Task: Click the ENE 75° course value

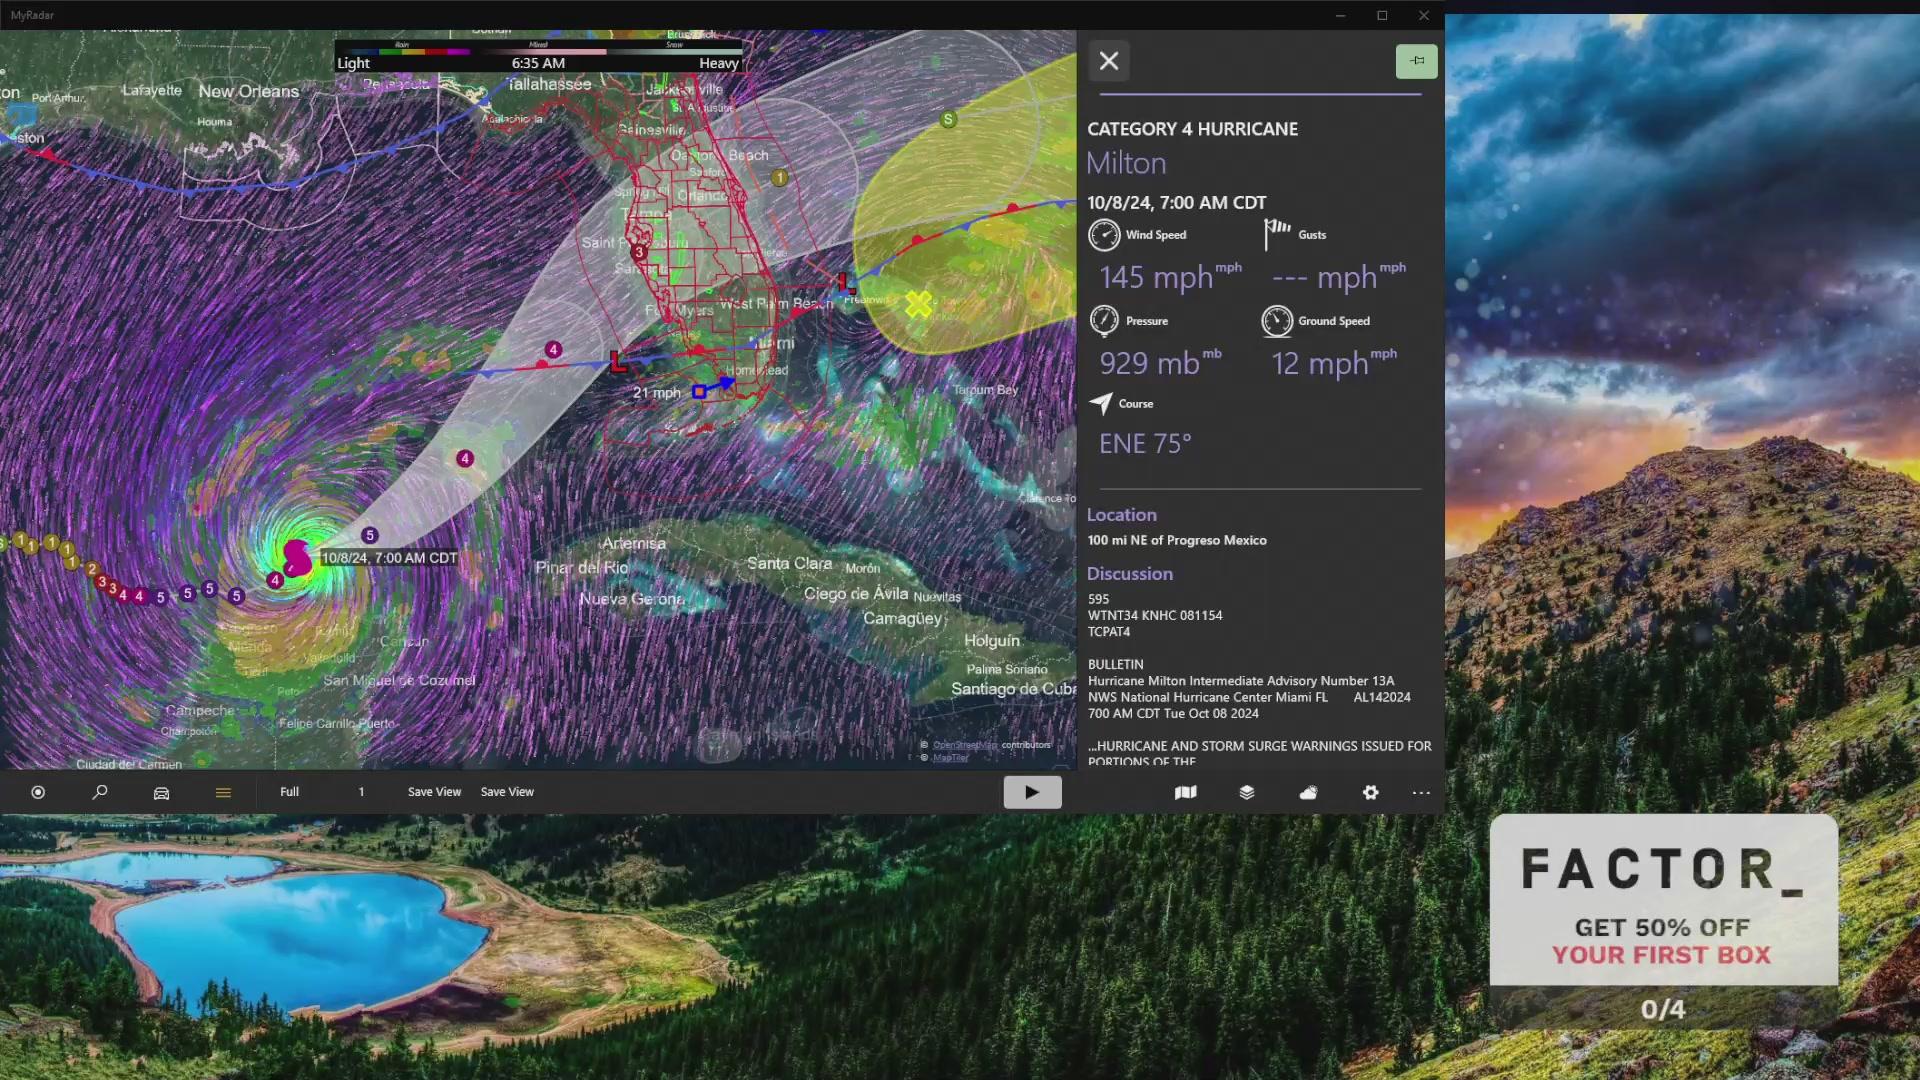Action: [1145, 443]
